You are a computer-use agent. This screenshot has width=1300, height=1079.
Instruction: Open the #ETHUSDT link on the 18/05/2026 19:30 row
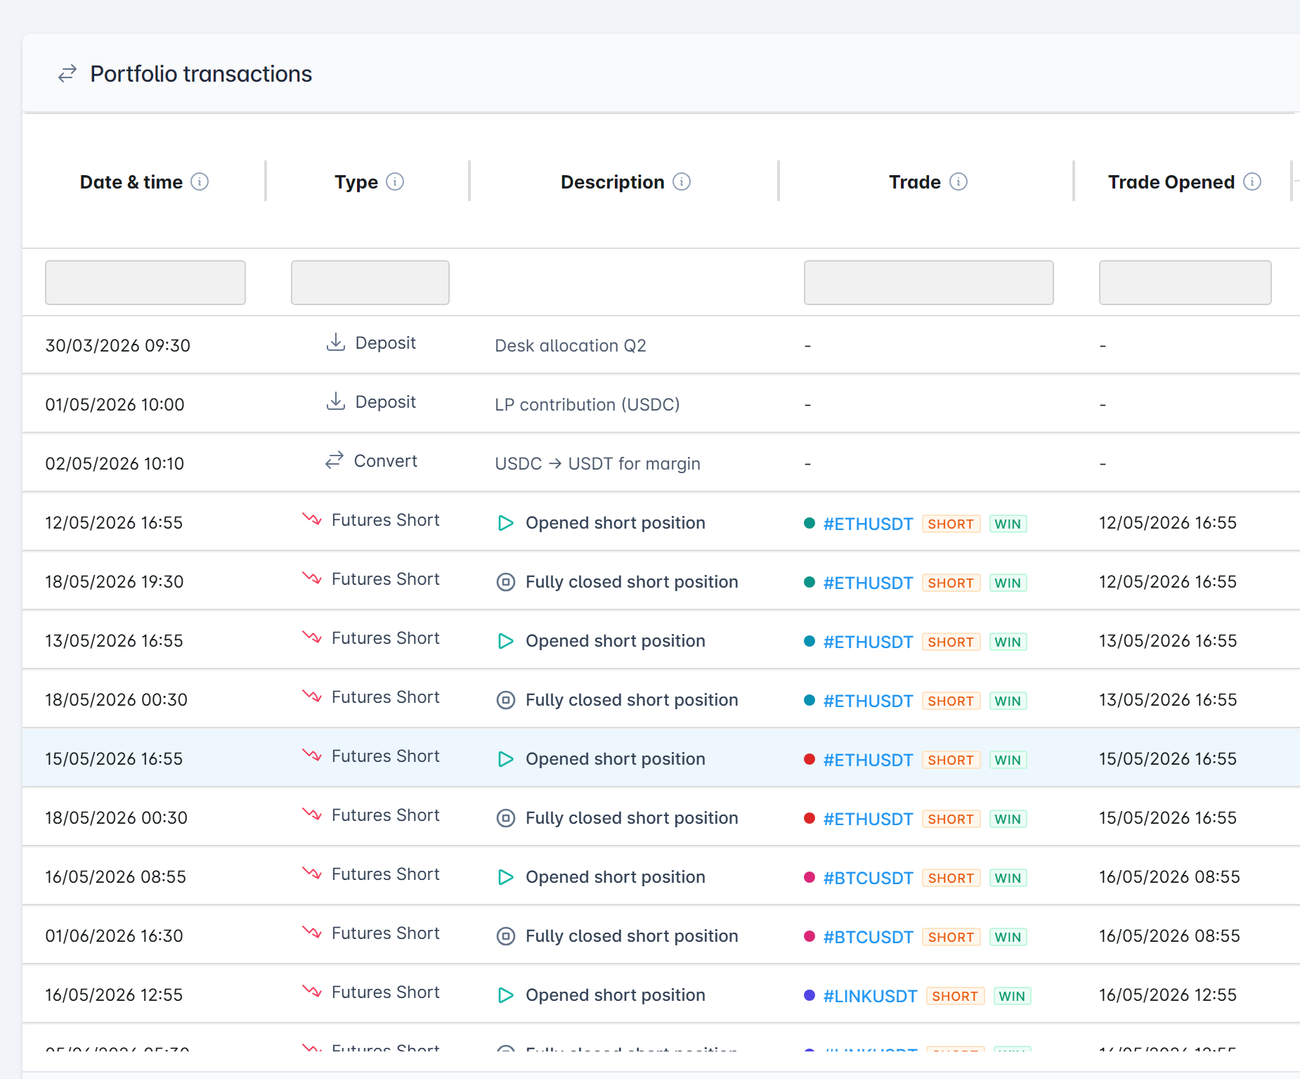(868, 583)
